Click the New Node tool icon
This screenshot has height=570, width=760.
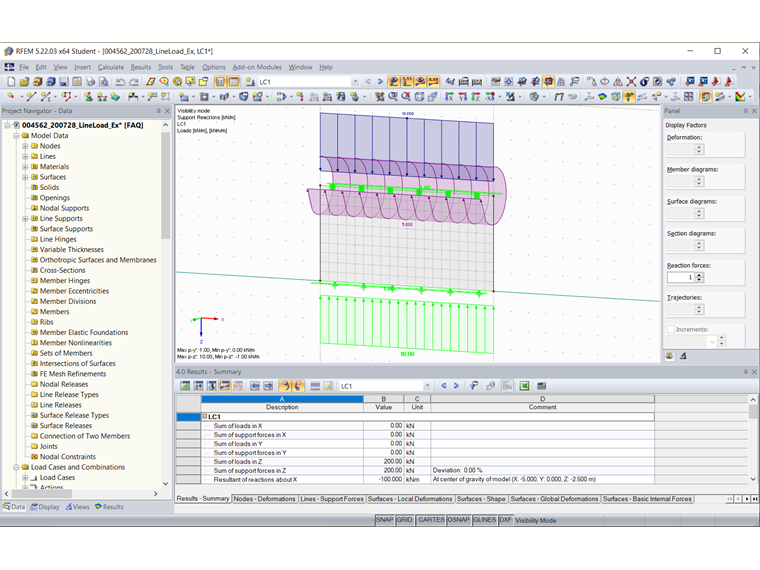[x=11, y=96]
